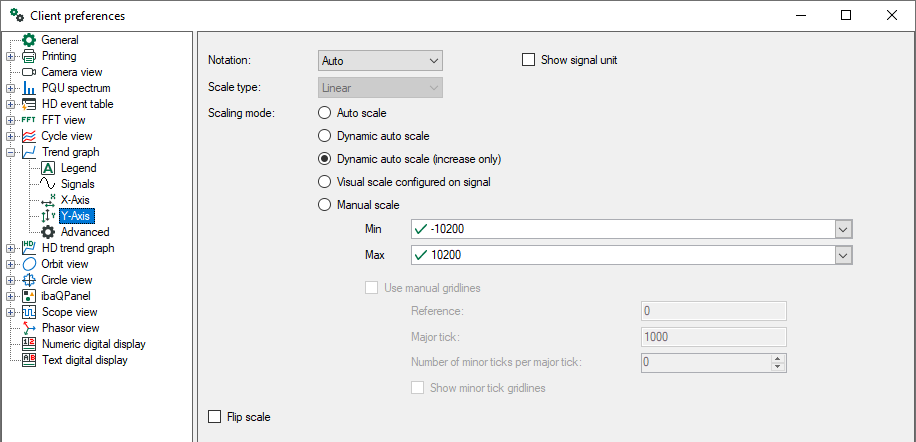Select the Phasor view icon

[29, 328]
